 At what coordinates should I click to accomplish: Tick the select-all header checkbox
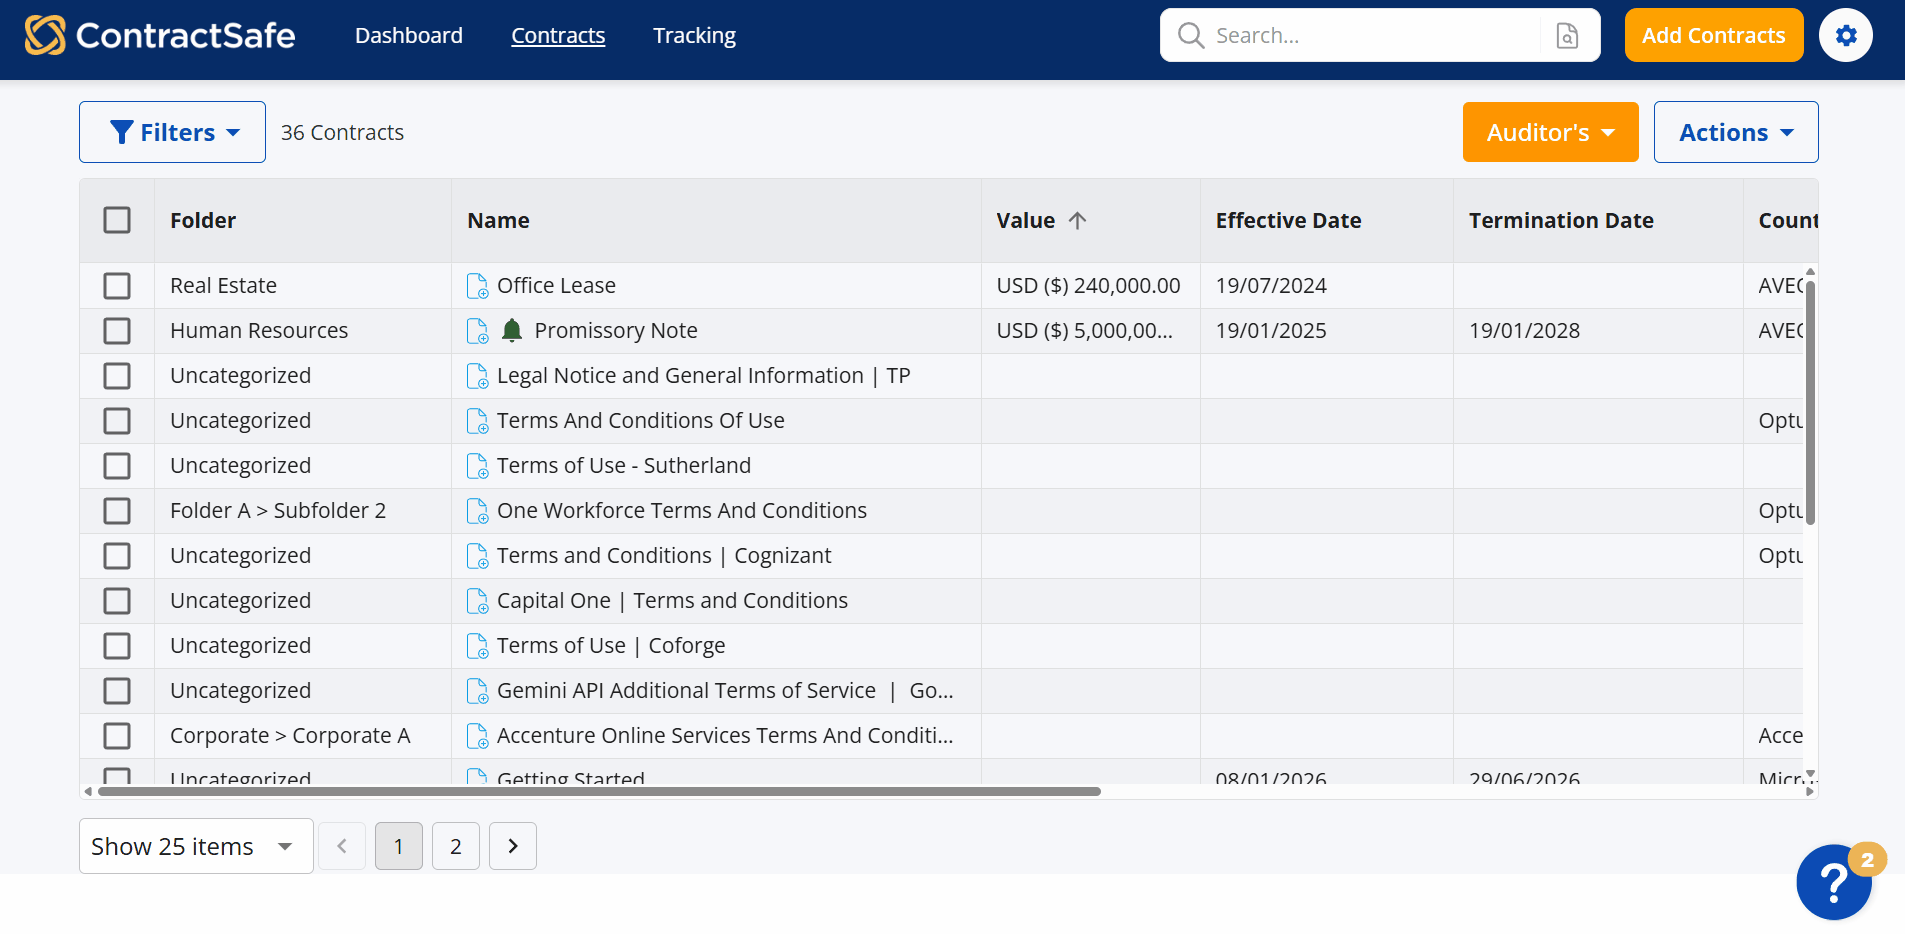pyautogui.click(x=117, y=220)
